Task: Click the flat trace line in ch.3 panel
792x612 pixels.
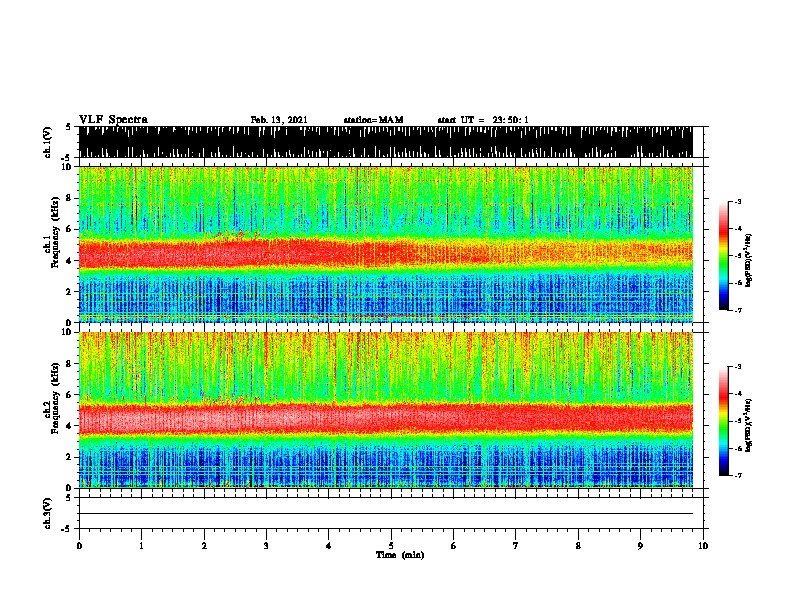Action: [x=385, y=514]
